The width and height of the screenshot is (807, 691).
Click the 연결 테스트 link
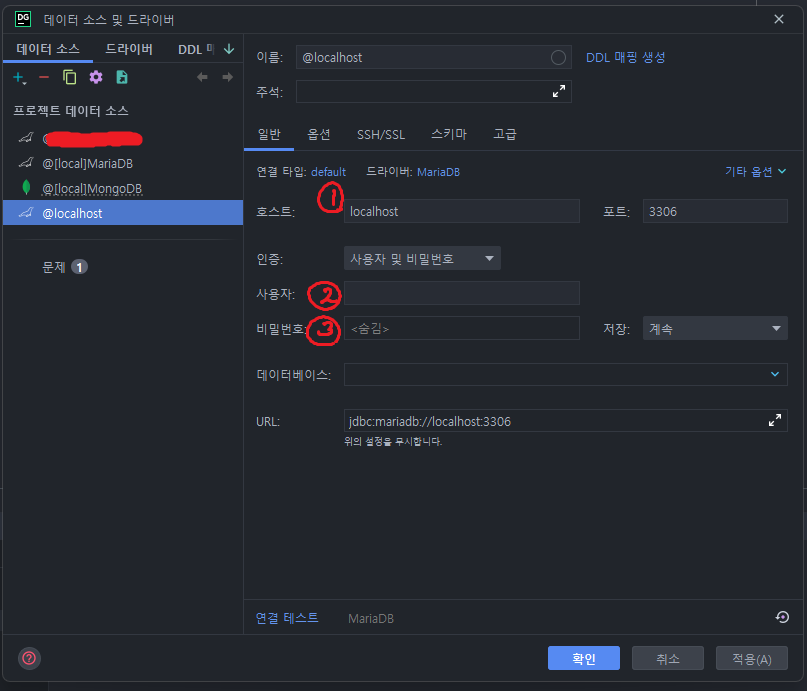click(x=287, y=617)
